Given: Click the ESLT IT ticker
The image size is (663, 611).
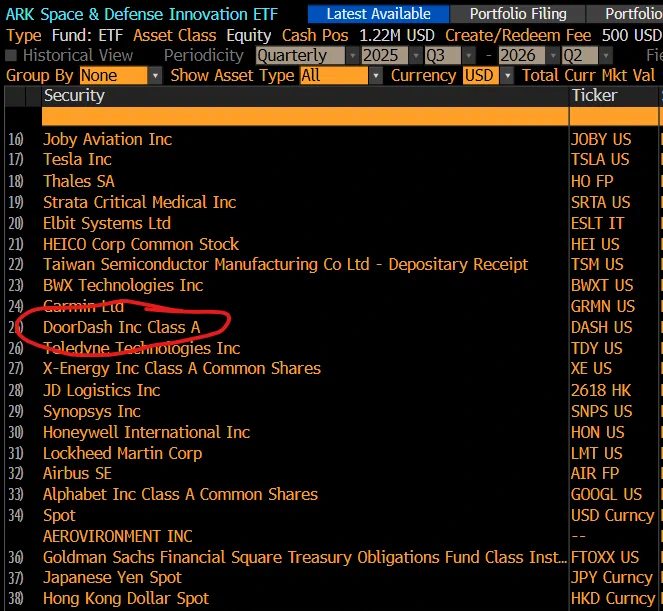Looking at the screenshot, I should (597, 223).
